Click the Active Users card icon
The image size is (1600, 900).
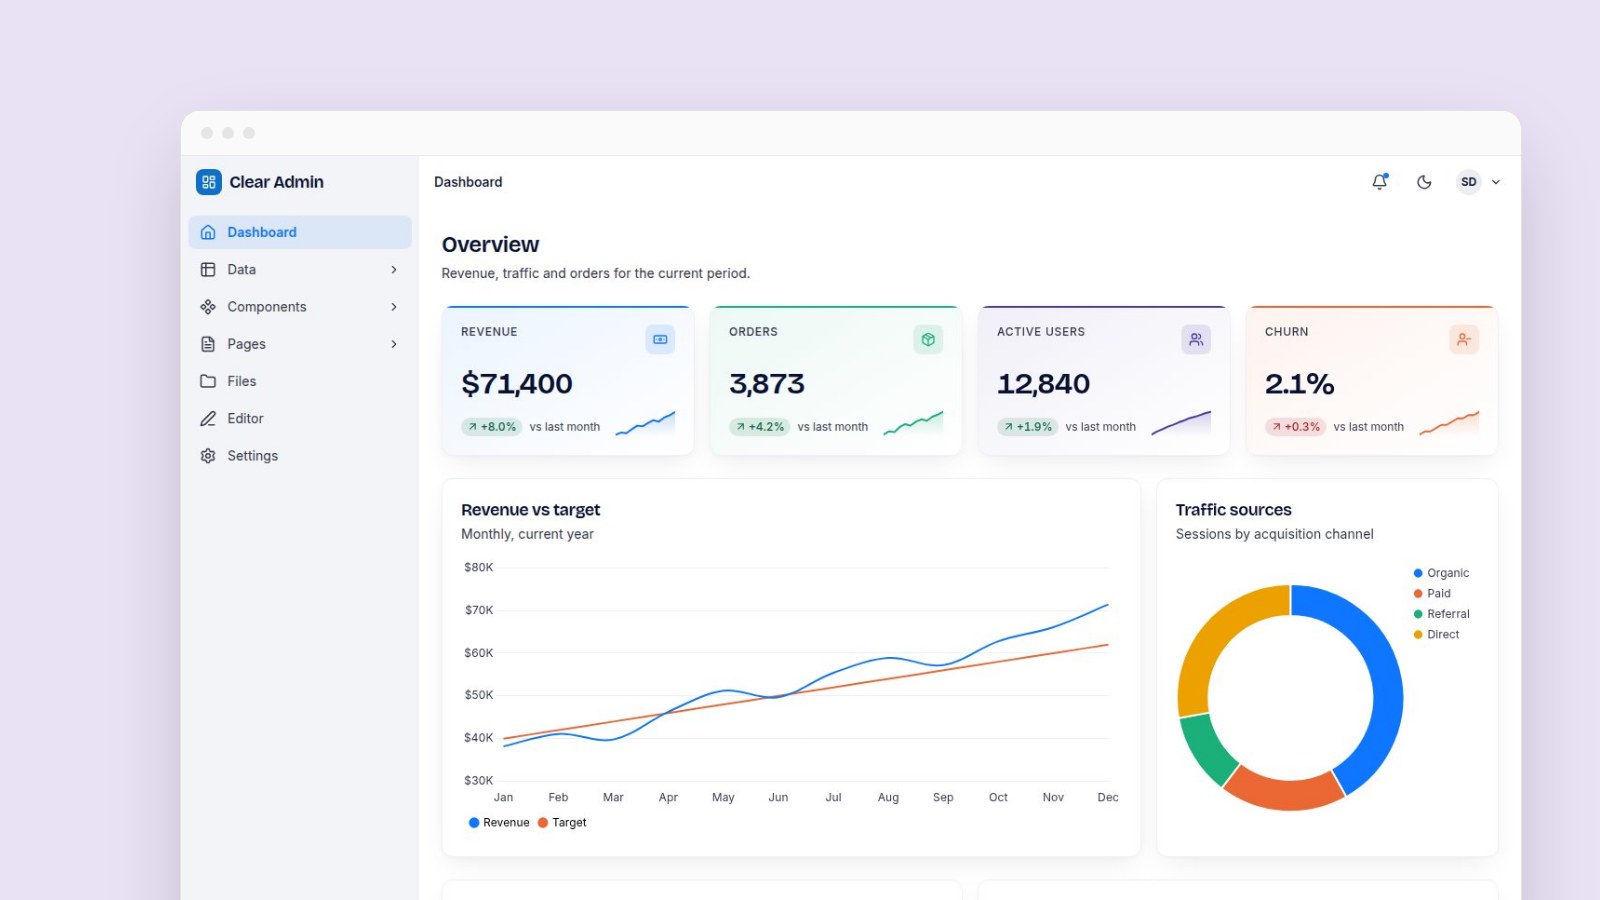coord(1196,339)
